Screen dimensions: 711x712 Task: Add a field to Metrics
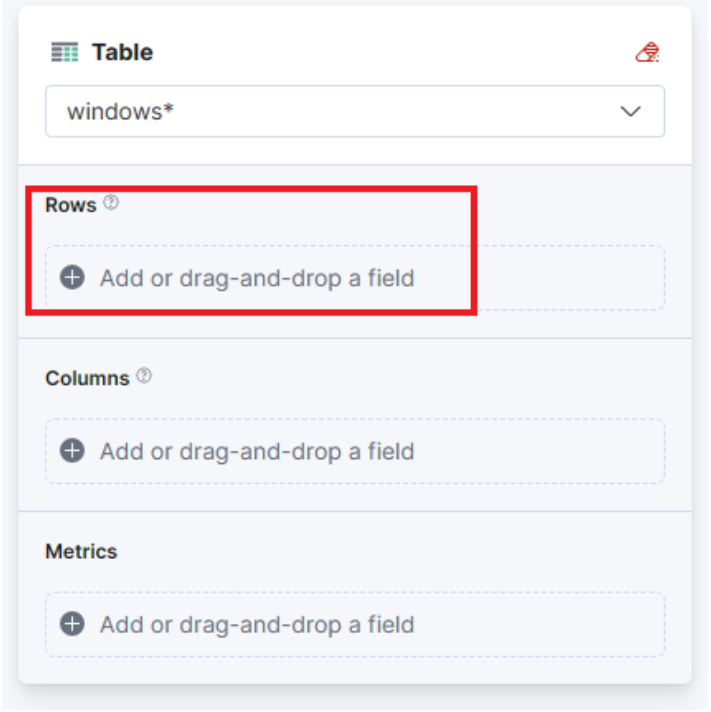point(256,624)
